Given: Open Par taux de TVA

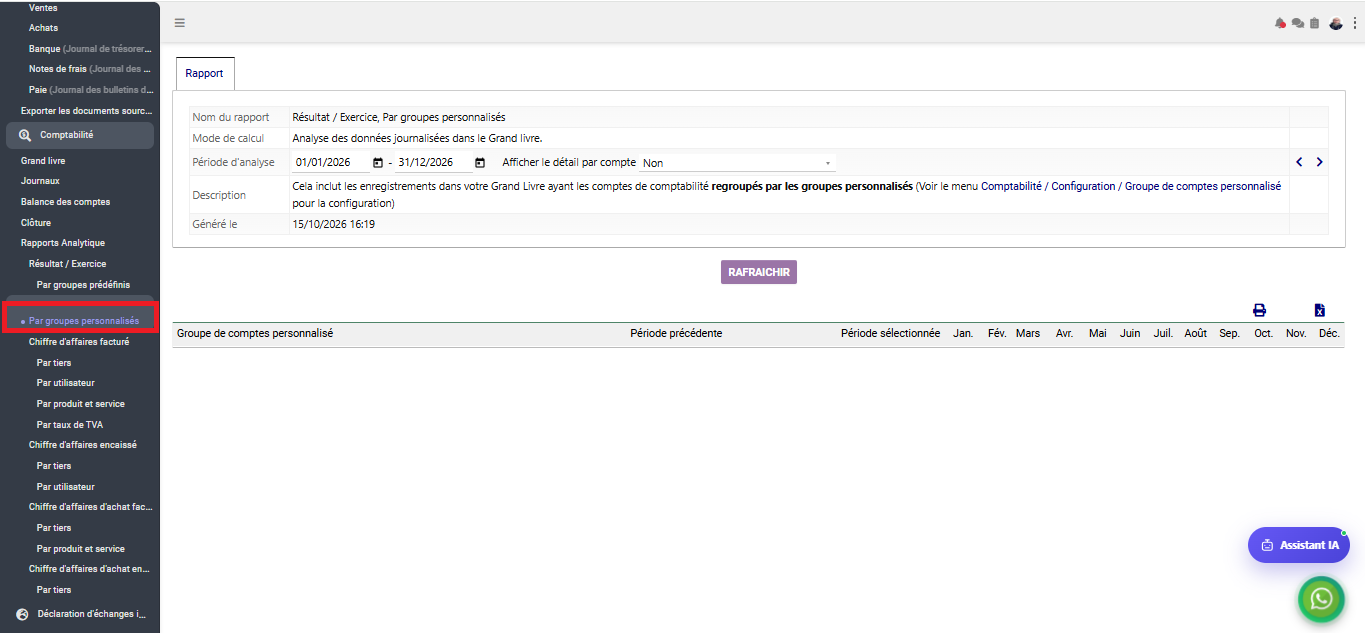Looking at the screenshot, I should click(70, 425).
